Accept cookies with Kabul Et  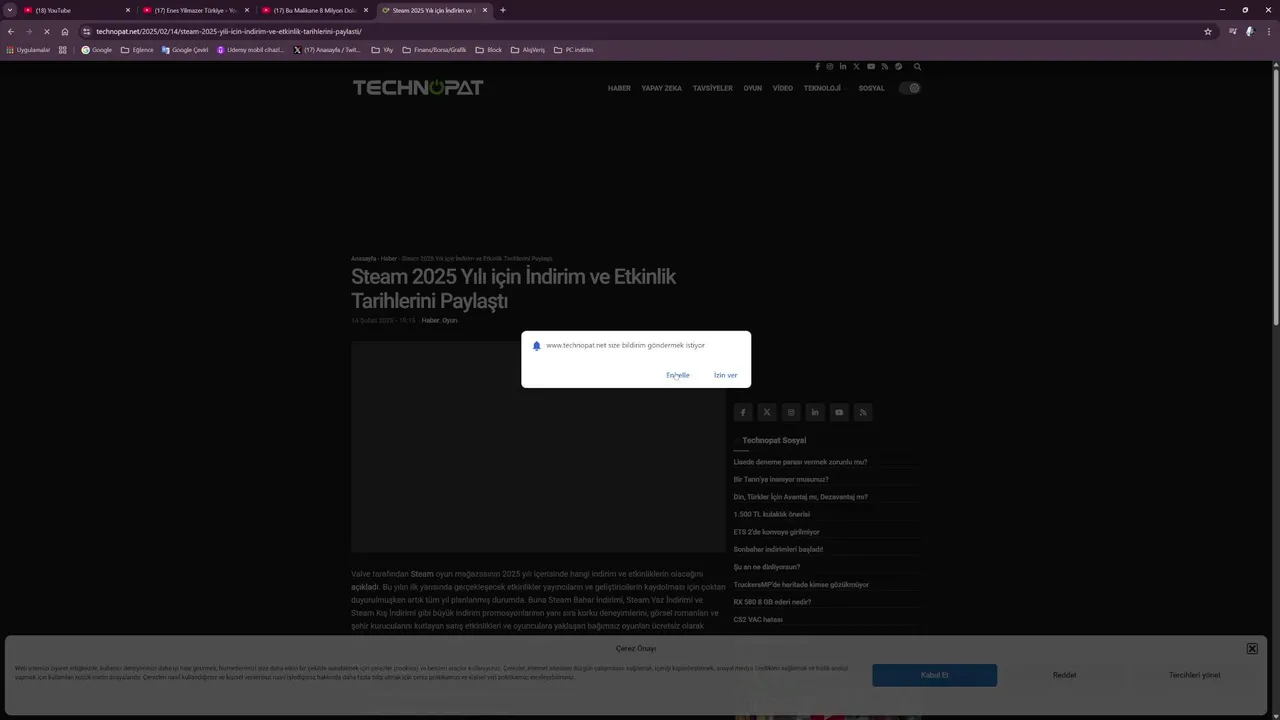(934, 675)
